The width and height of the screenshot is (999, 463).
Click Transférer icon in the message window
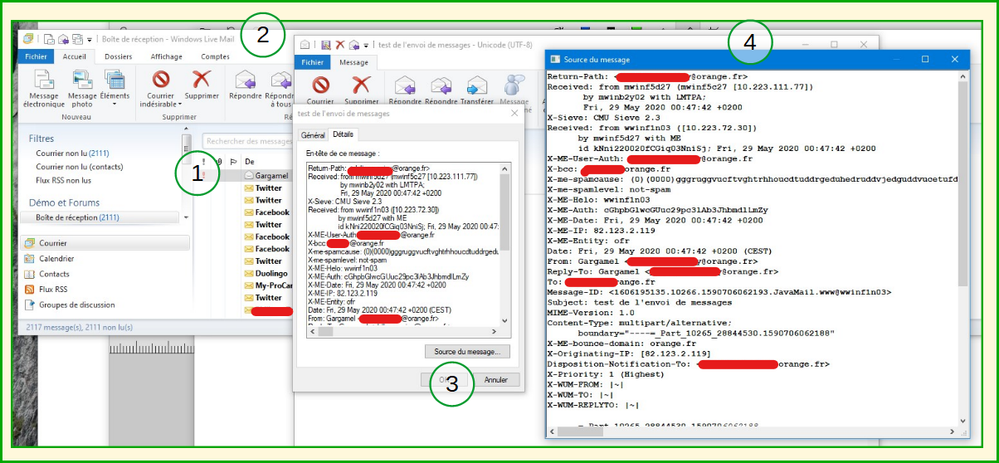(477, 85)
